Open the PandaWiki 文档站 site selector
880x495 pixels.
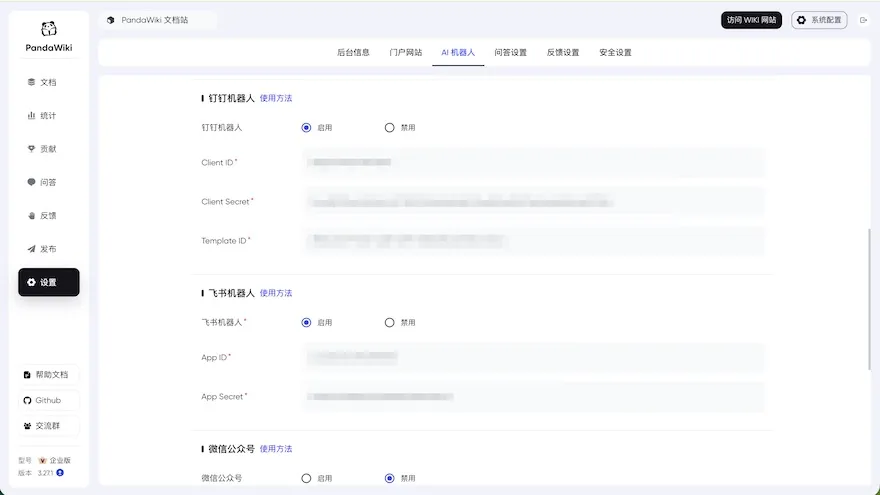(158, 20)
